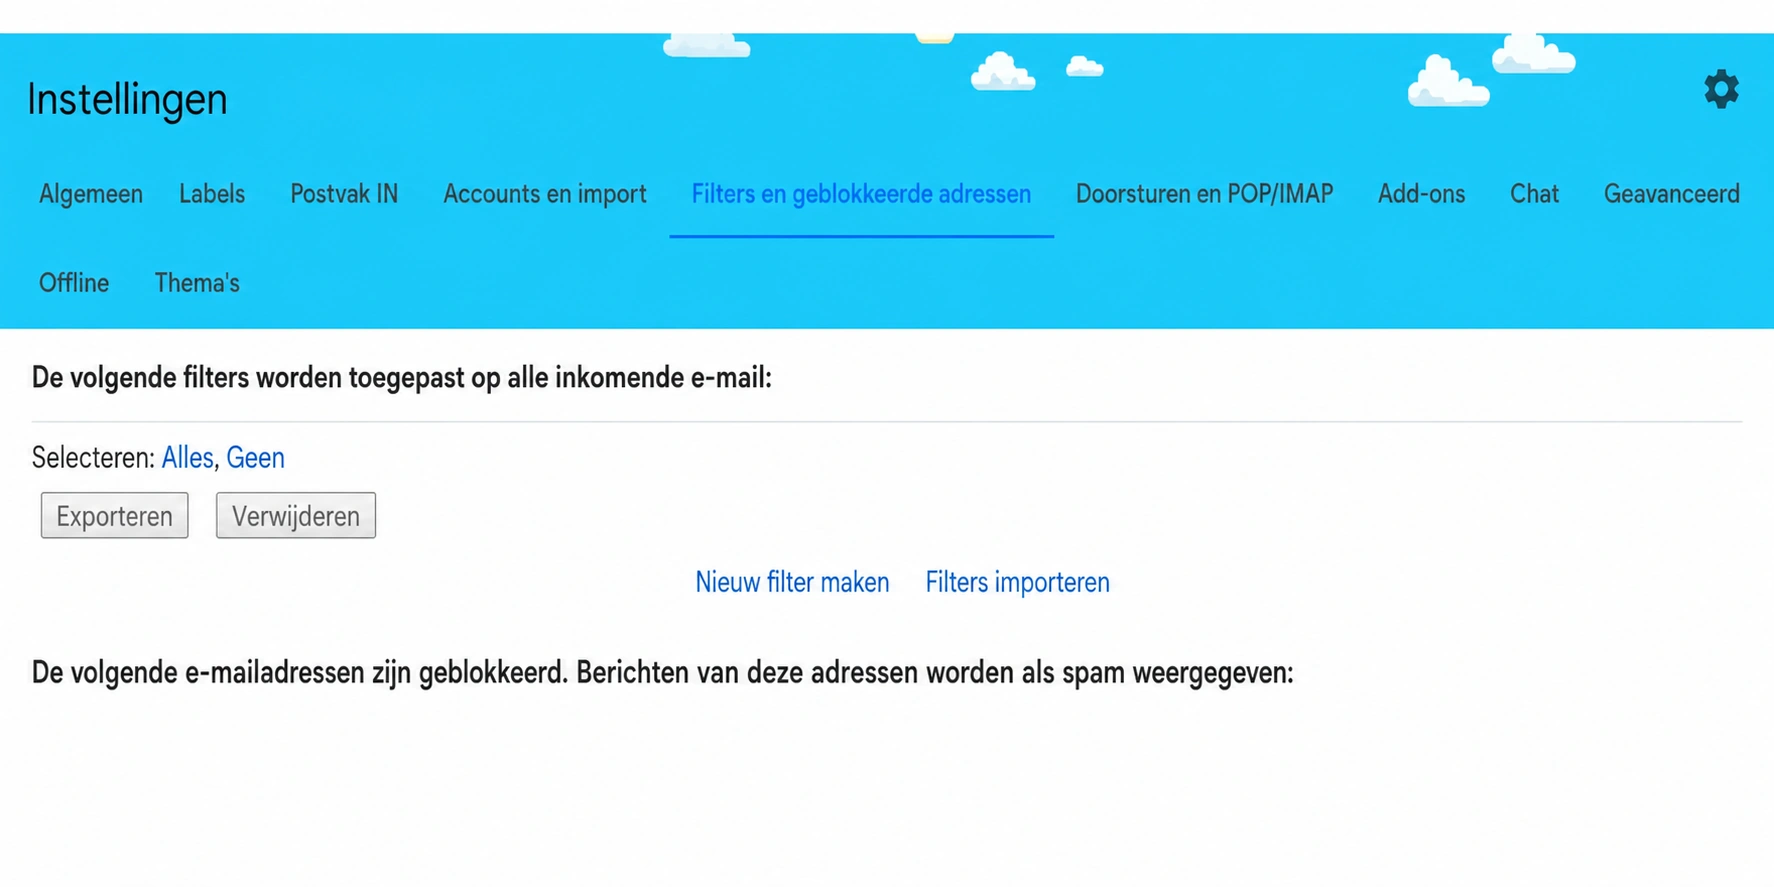Go to the Postvak IN tab
1774x887 pixels.
(x=344, y=194)
